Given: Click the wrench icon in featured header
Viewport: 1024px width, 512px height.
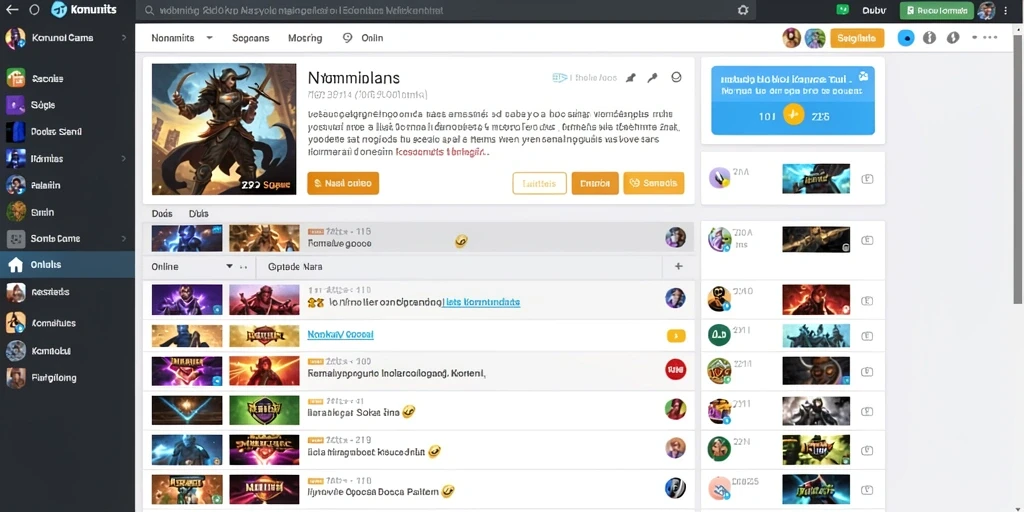Looking at the screenshot, I should 652,78.
